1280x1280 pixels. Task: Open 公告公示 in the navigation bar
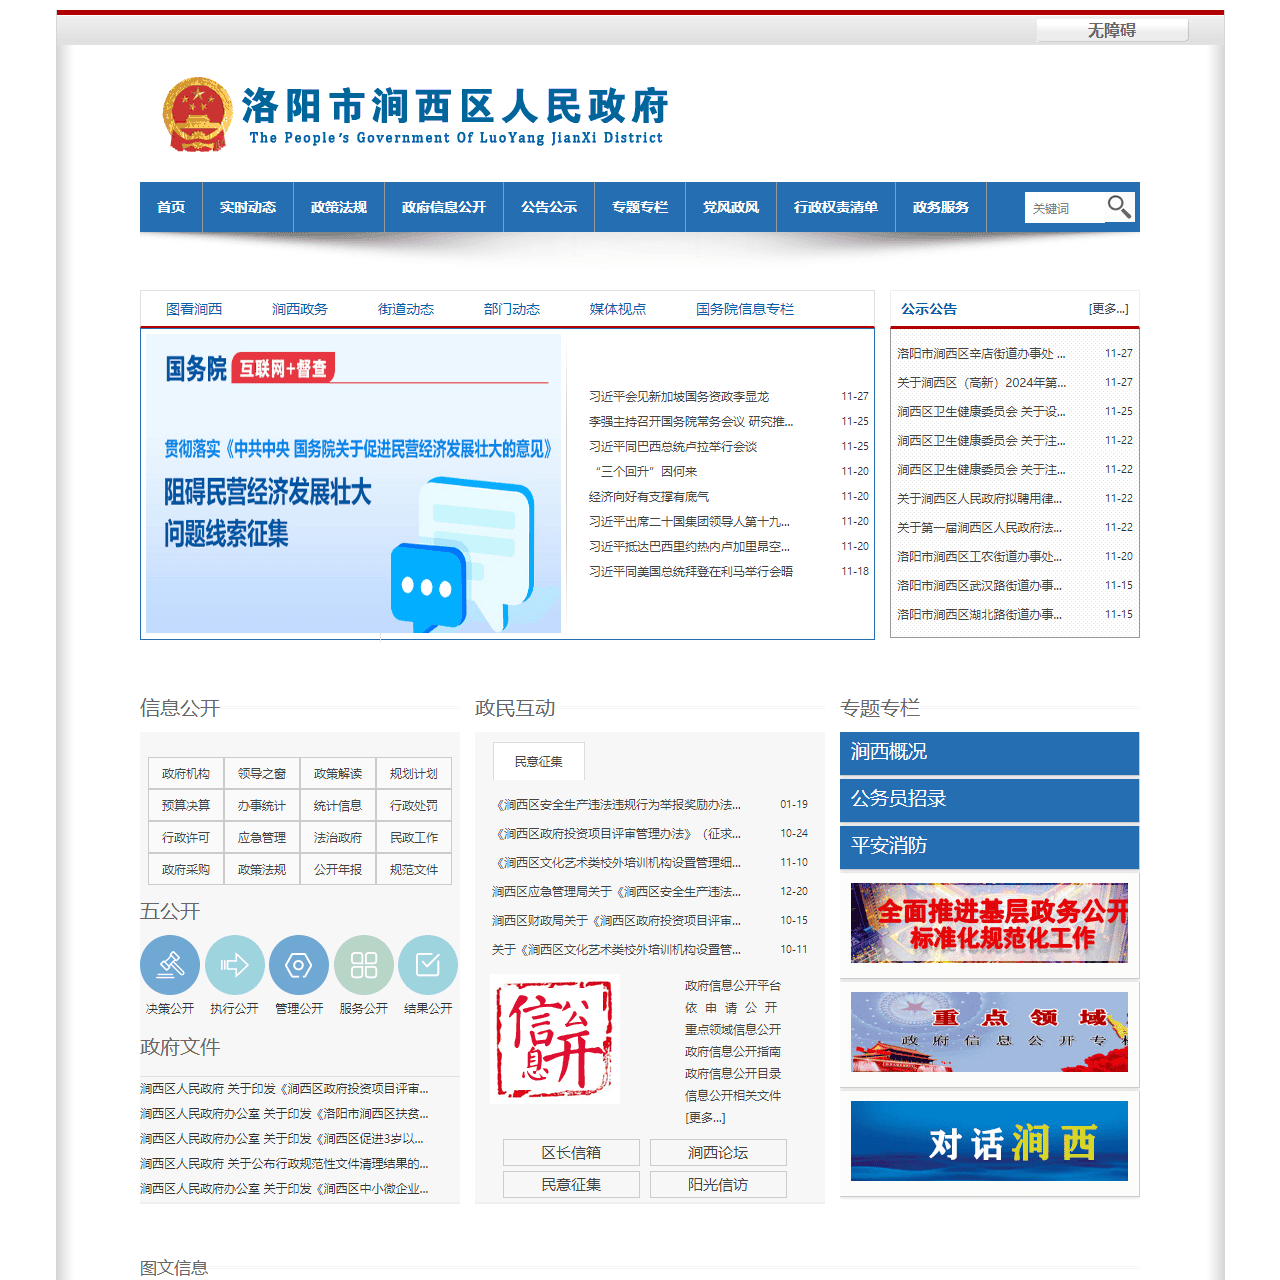[549, 207]
